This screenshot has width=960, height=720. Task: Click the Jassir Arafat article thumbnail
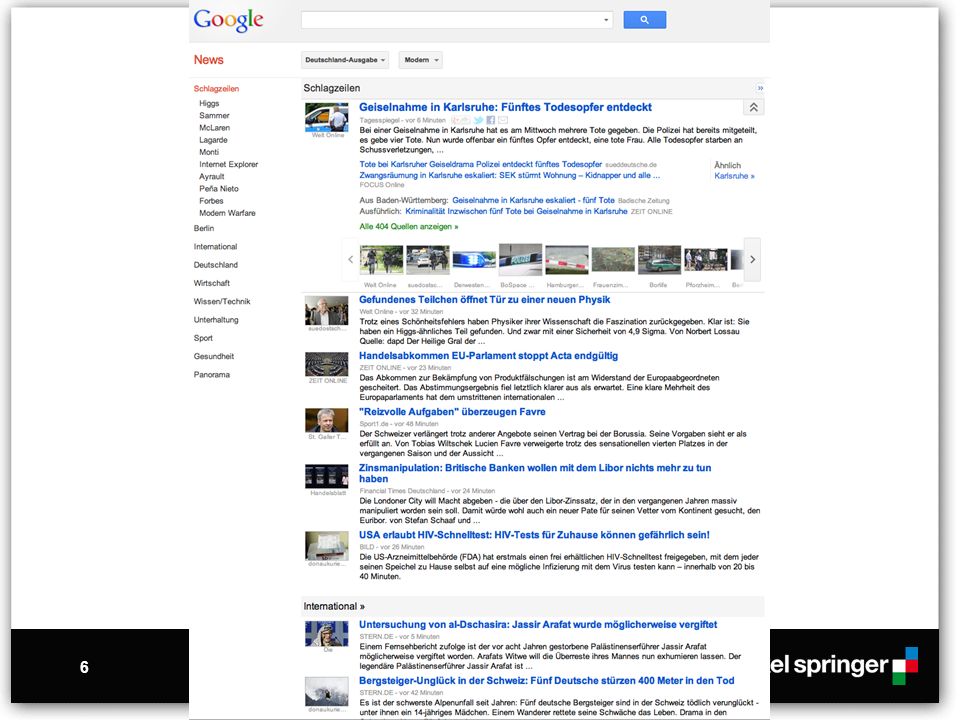pyautogui.click(x=326, y=634)
